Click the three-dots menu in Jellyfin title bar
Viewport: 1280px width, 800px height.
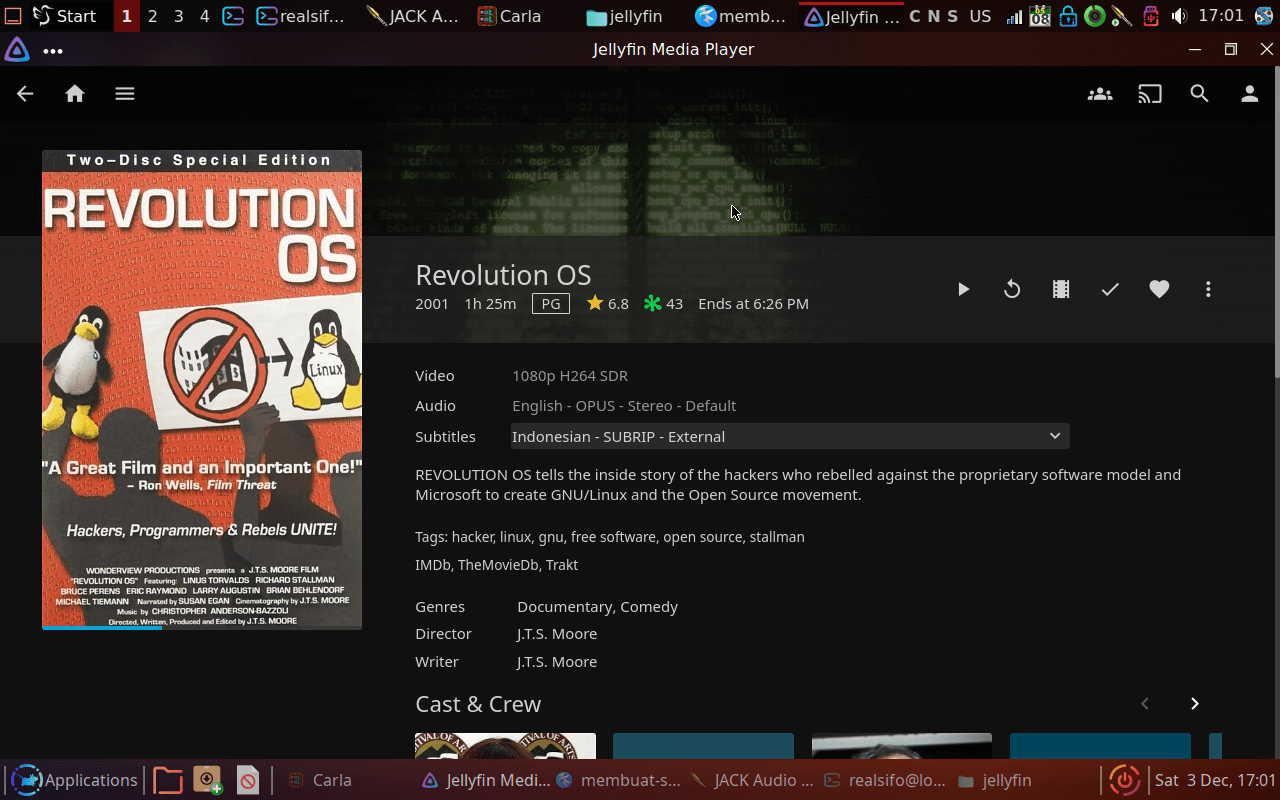[53, 50]
